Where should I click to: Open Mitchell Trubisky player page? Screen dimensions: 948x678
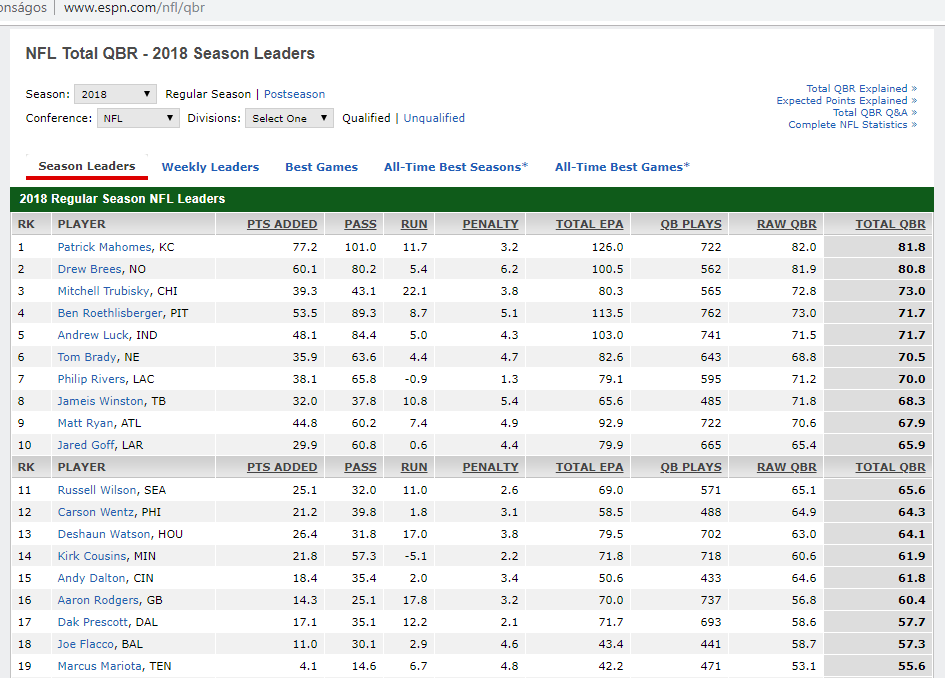pos(103,291)
